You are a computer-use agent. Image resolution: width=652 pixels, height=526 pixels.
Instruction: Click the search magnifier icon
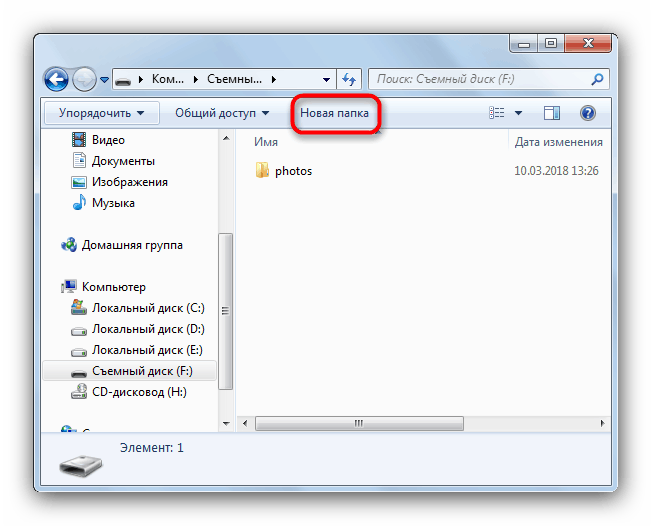click(x=597, y=79)
